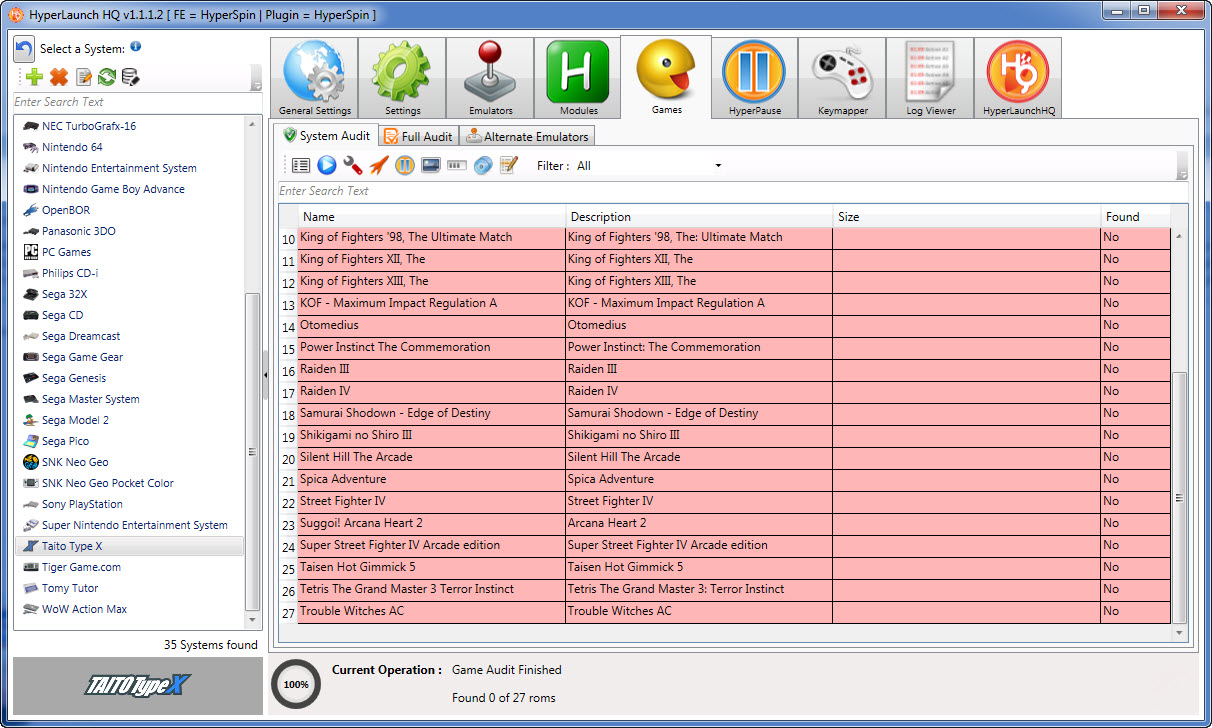Open the Log Viewer tab

pyautogui.click(x=930, y=78)
